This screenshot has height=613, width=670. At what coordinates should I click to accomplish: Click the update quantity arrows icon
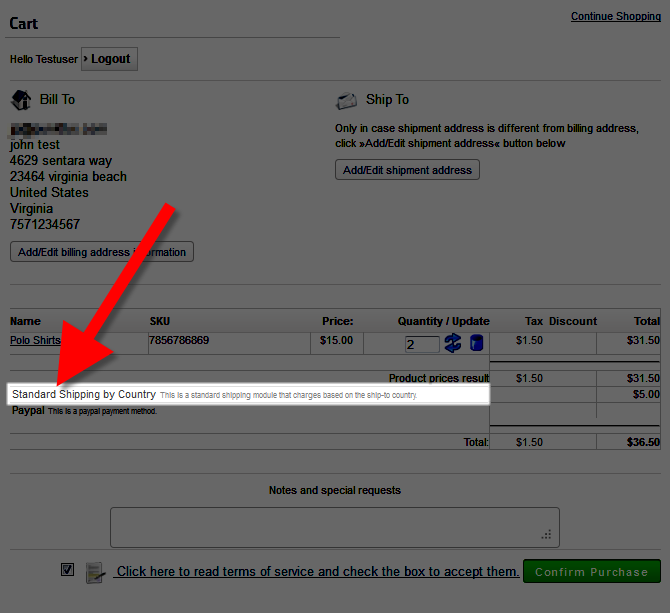pos(453,343)
